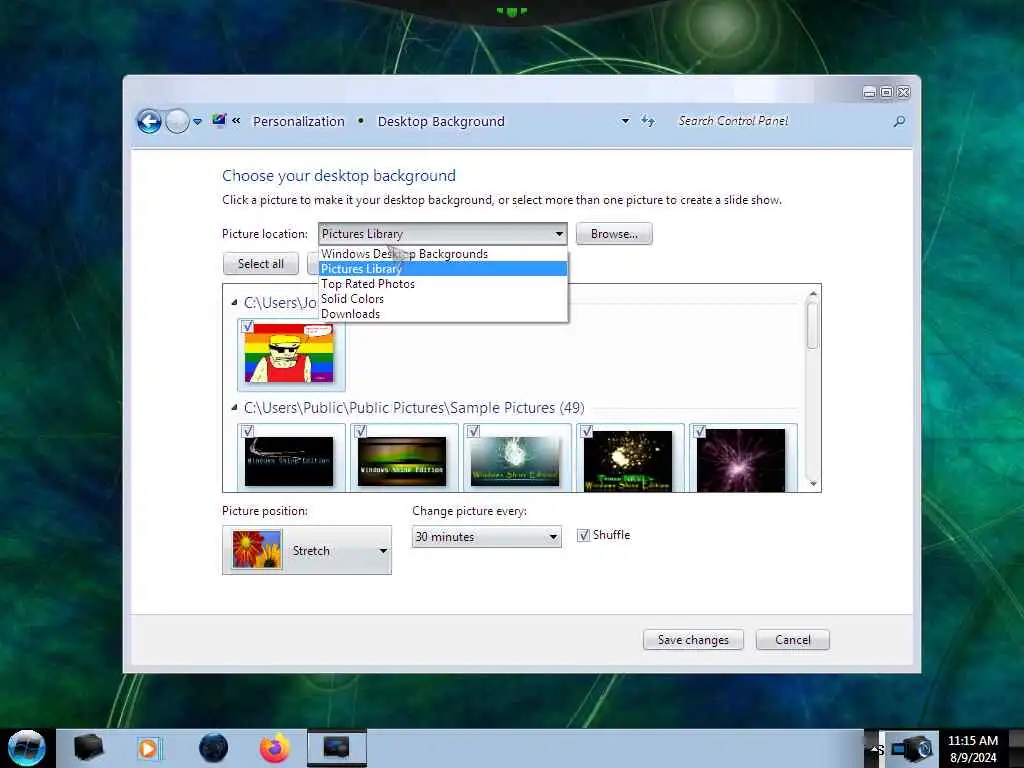The height and width of the screenshot is (768, 1024).
Task: Focus the Search Control Panel field
Action: pos(780,121)
